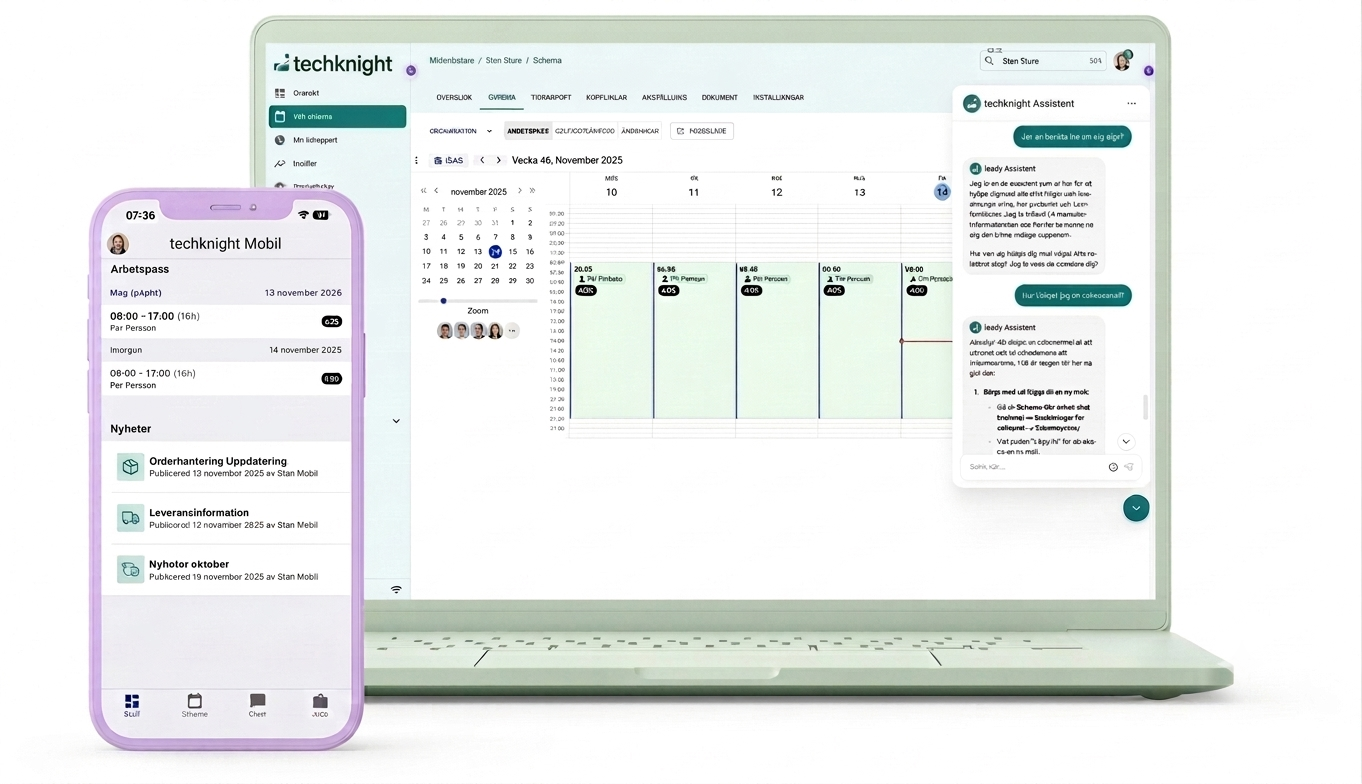Screen dimensions: 1362x784
Task: Click the ISAS print button in the schedule toolbar
Action: 450,160
